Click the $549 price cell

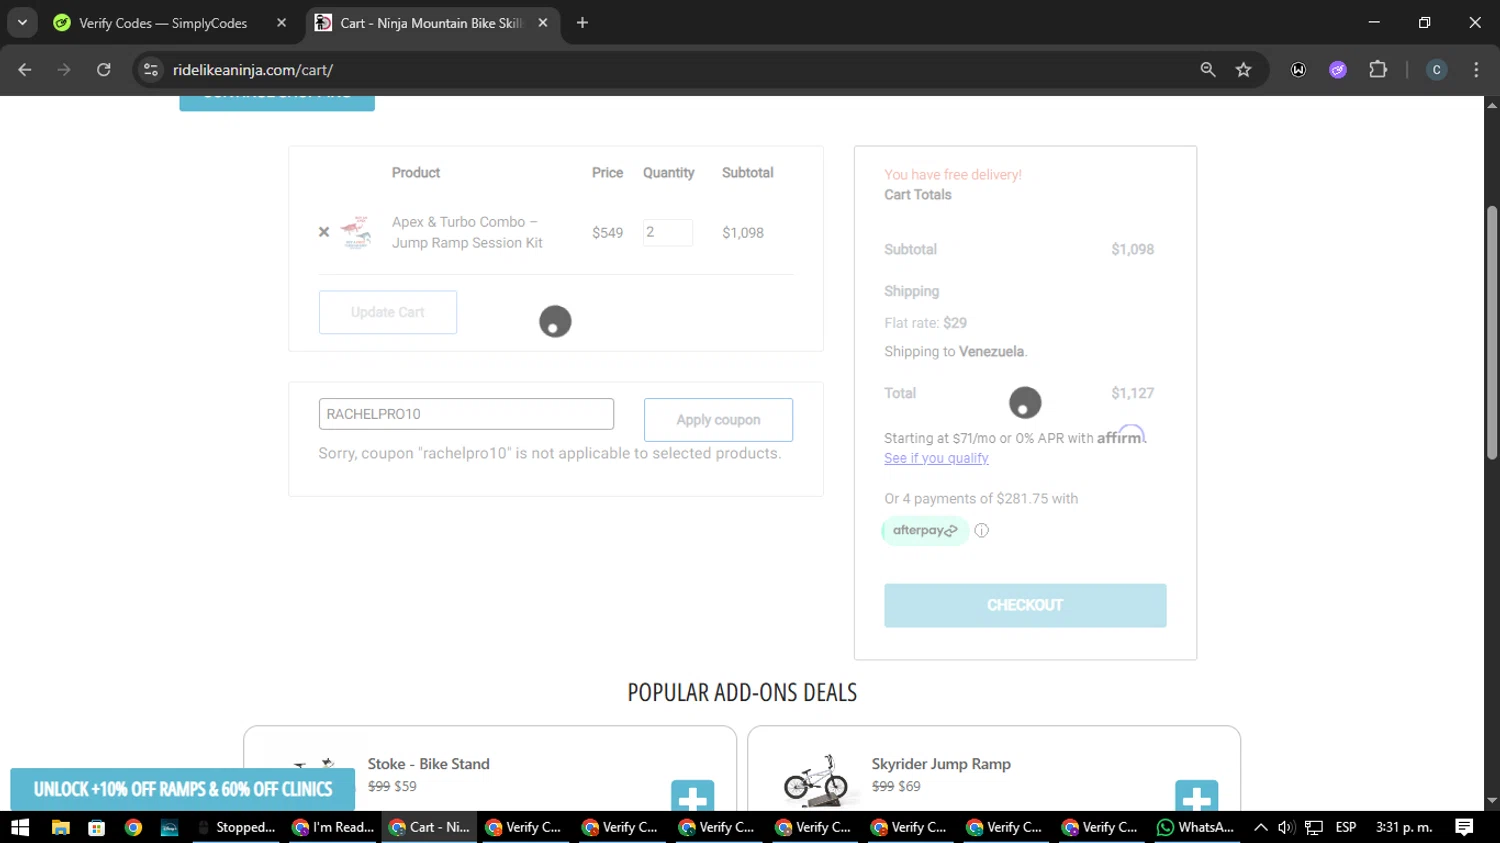click(607, 232)
